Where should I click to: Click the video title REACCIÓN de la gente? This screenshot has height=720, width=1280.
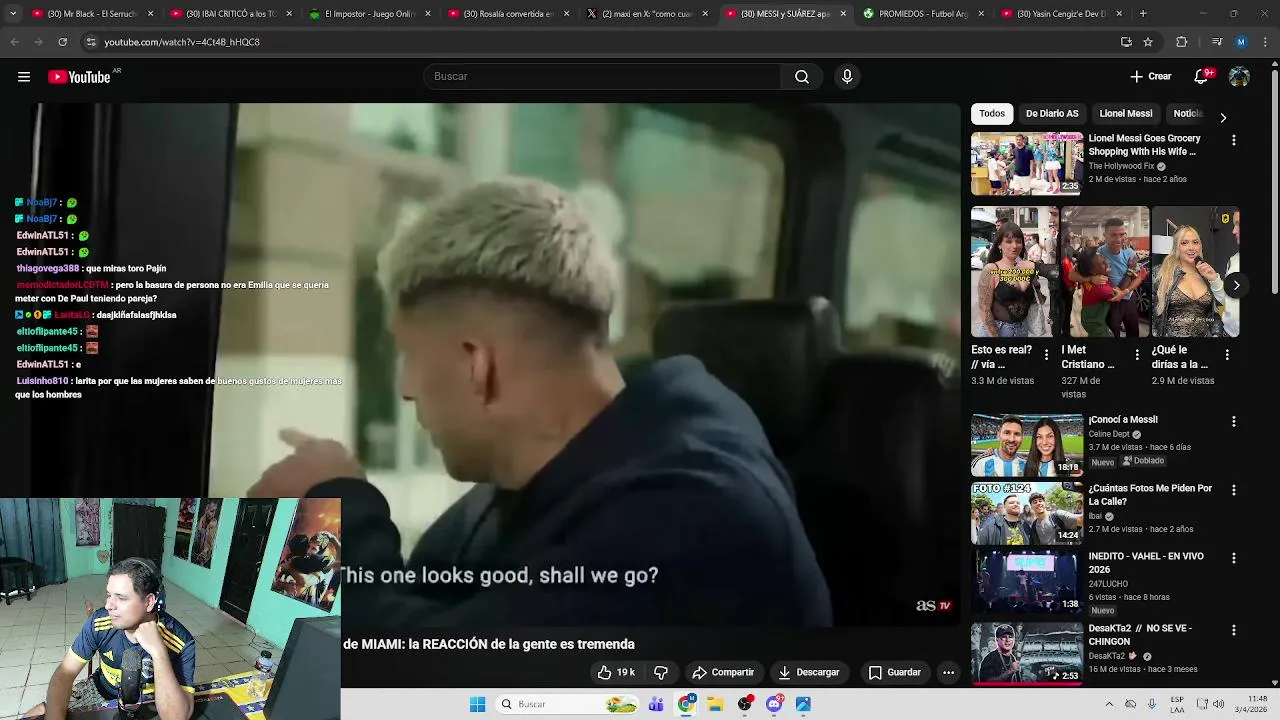point(489,644)
